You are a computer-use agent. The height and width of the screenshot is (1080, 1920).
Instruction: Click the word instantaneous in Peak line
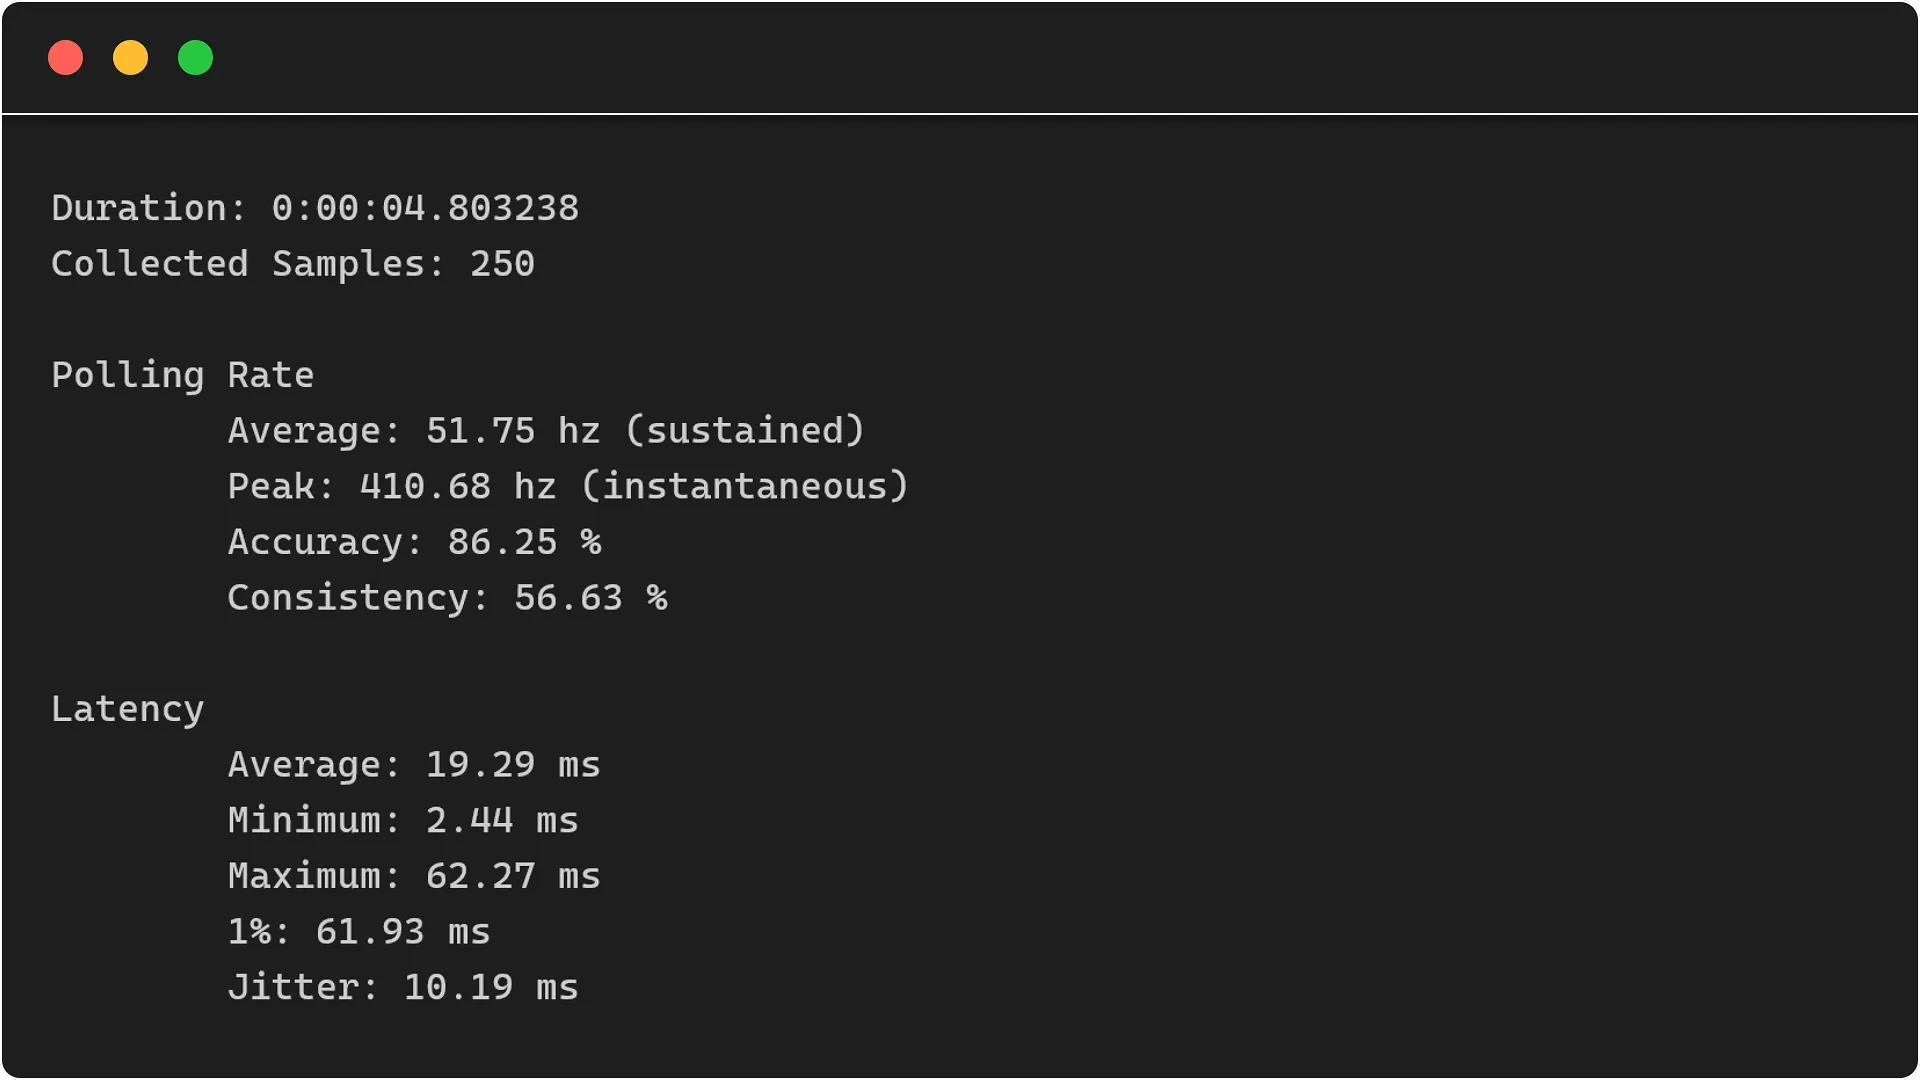click(745, 487)
